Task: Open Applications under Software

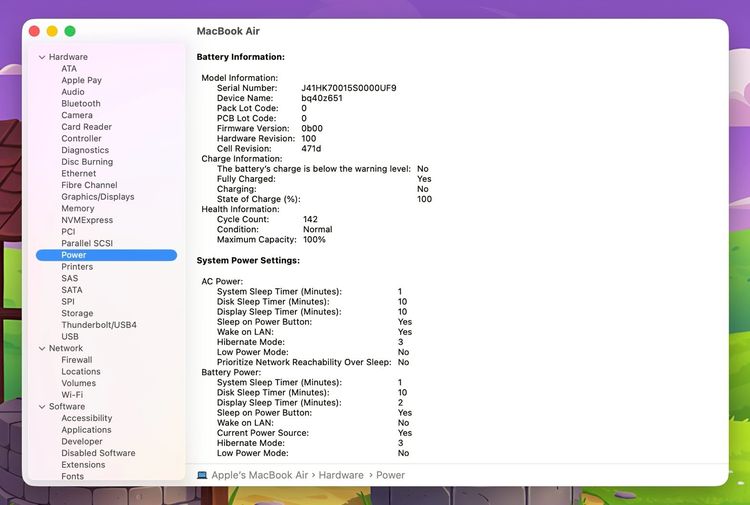Action: tap(86, 430)
